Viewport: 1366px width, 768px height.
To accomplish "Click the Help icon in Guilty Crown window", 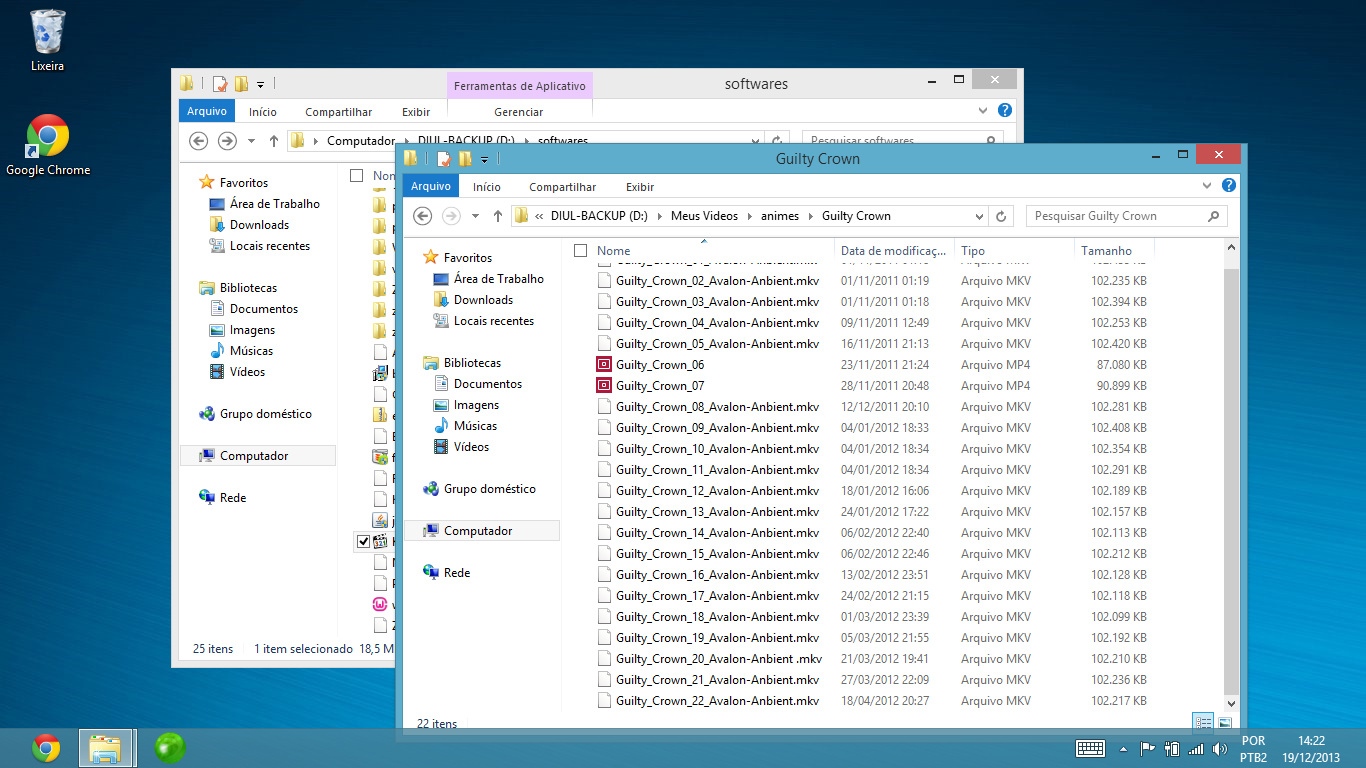I will [x=1229, y=186].
